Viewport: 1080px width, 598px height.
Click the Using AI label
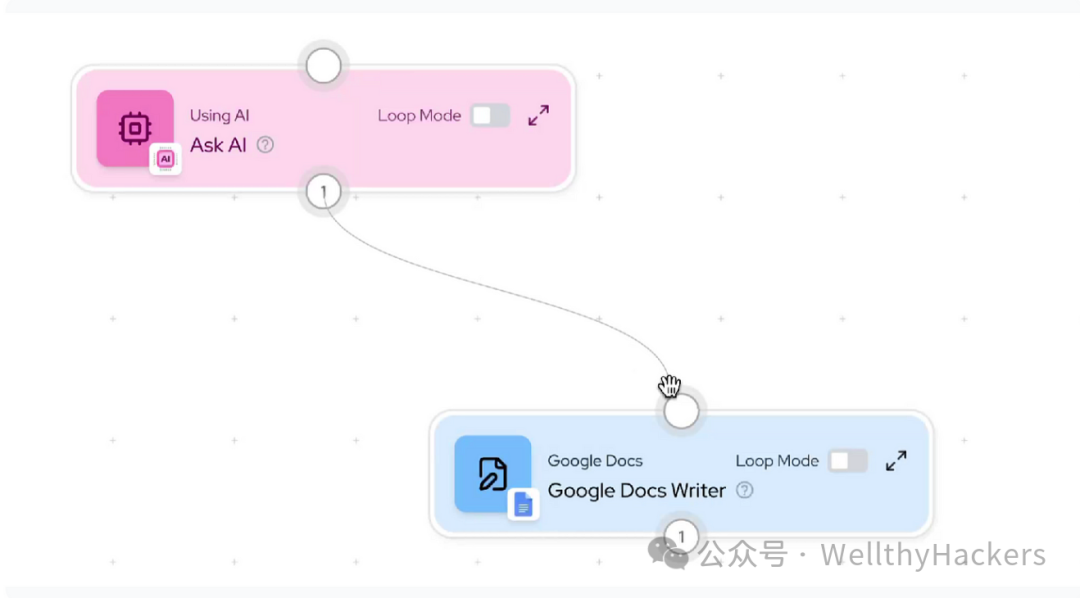point(220,116)
